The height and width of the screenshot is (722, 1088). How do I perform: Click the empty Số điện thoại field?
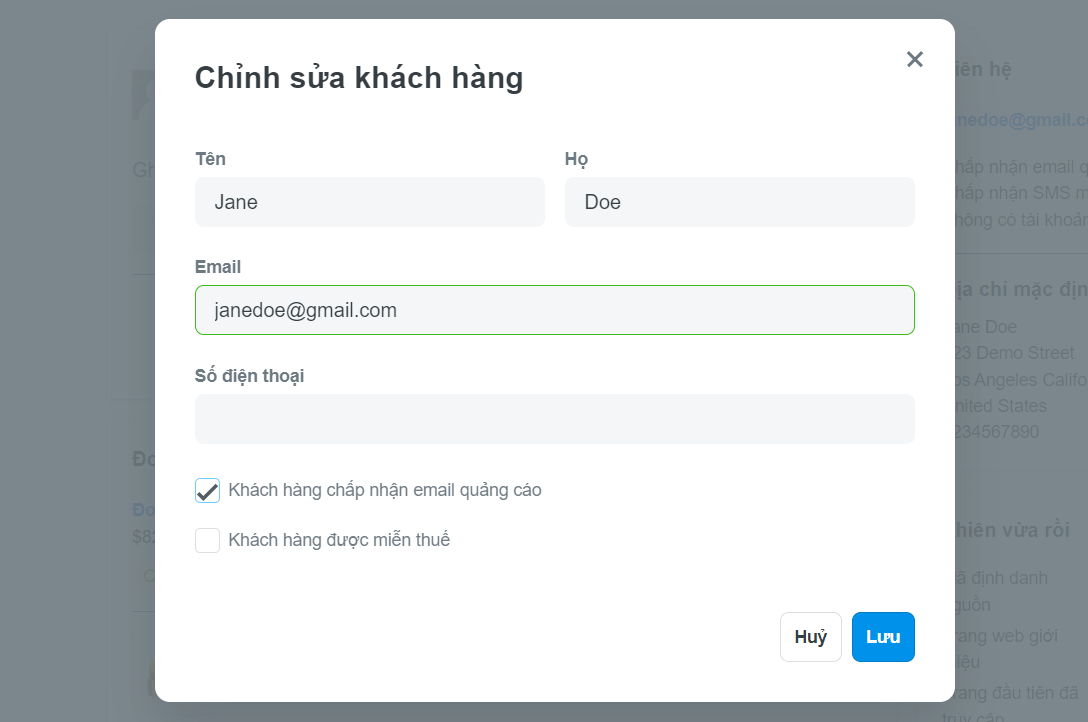(x=554, y=419)
